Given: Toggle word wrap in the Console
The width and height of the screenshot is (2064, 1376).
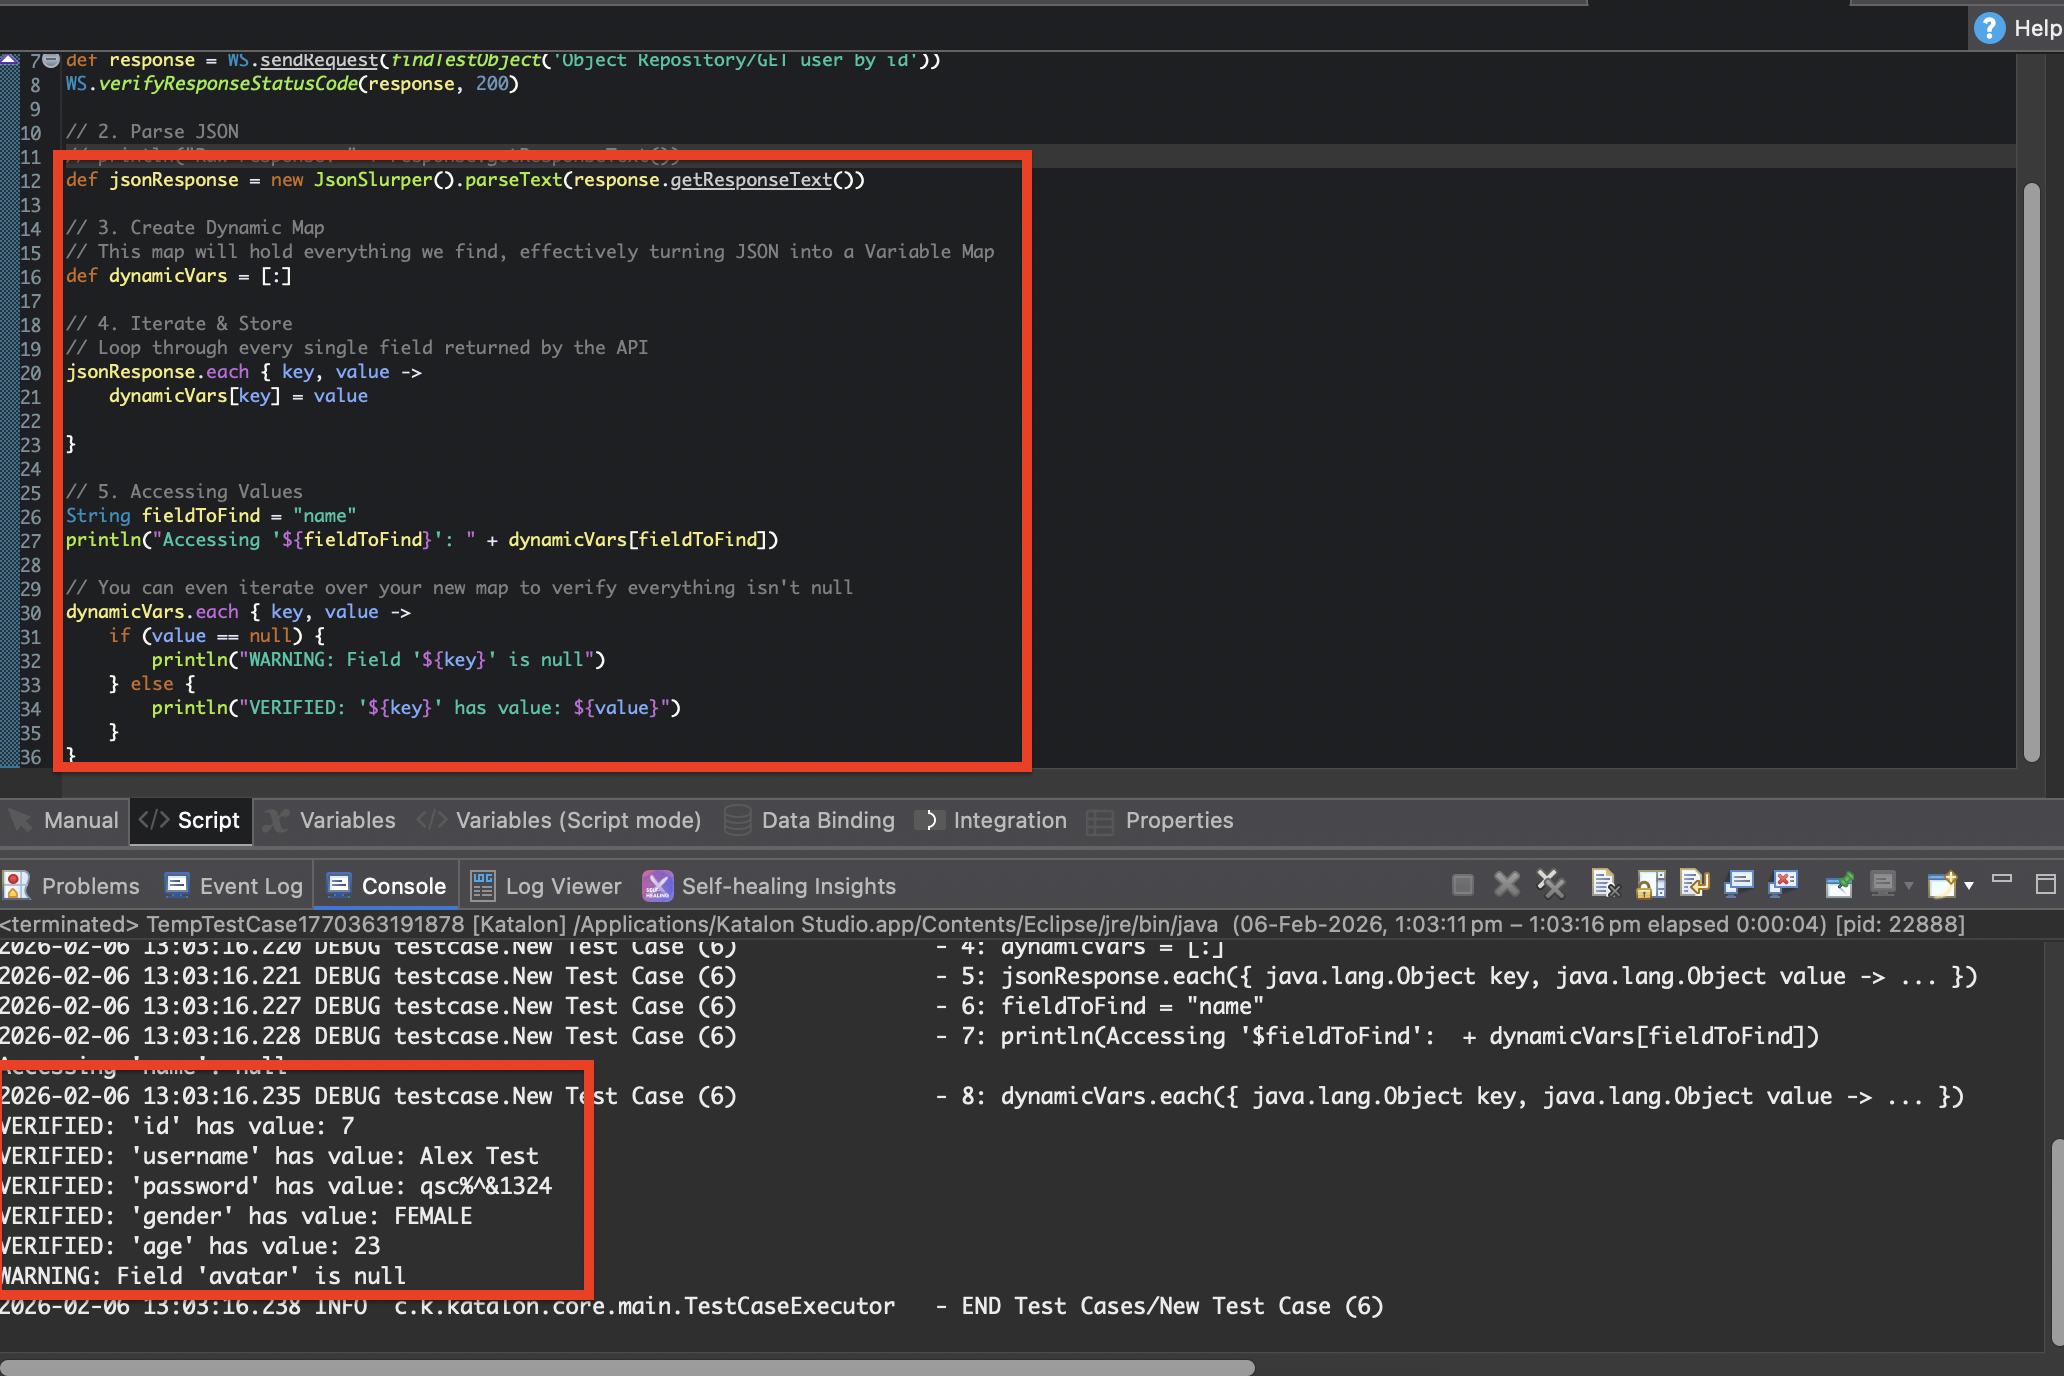Looking at the screenshot, I should [x=1694, y=885].
